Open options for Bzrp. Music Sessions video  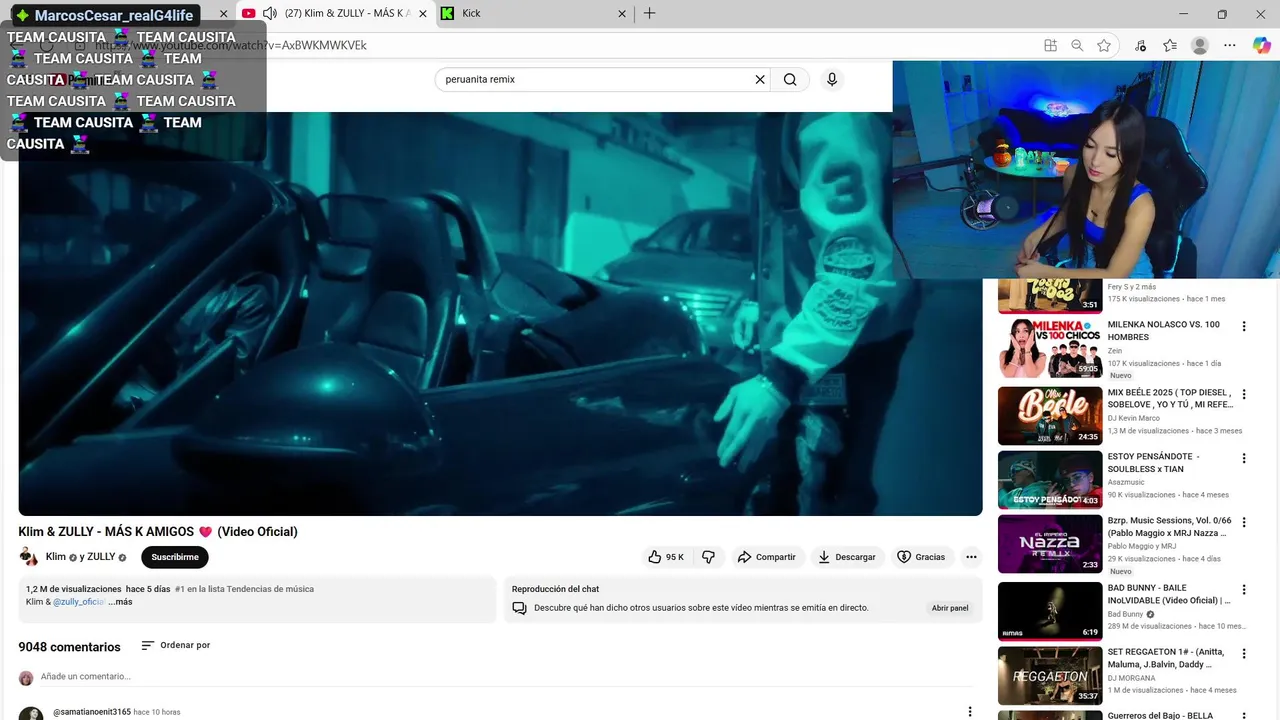tap(1244, 524)
